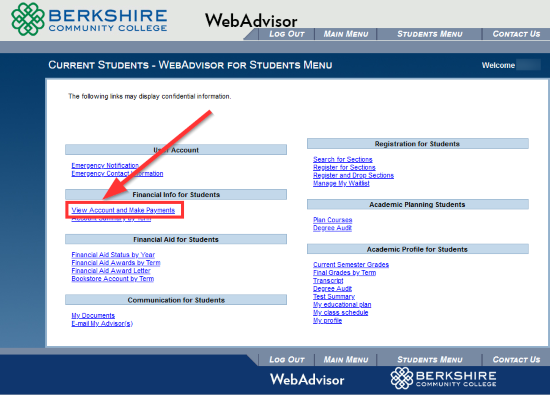Click Financial Info for Students header

(x=176, y=195)
